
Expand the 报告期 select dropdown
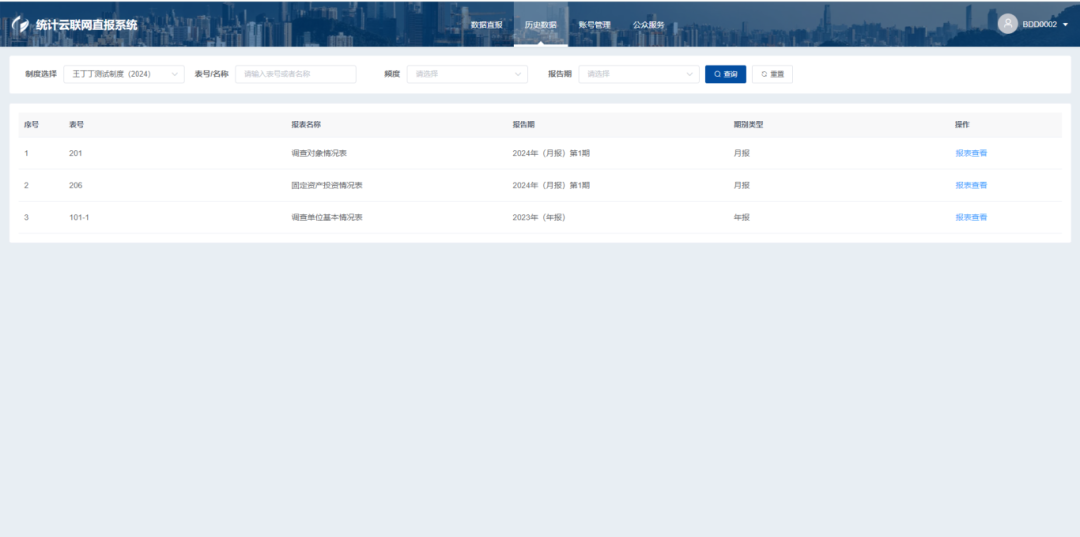pos(638,74)
